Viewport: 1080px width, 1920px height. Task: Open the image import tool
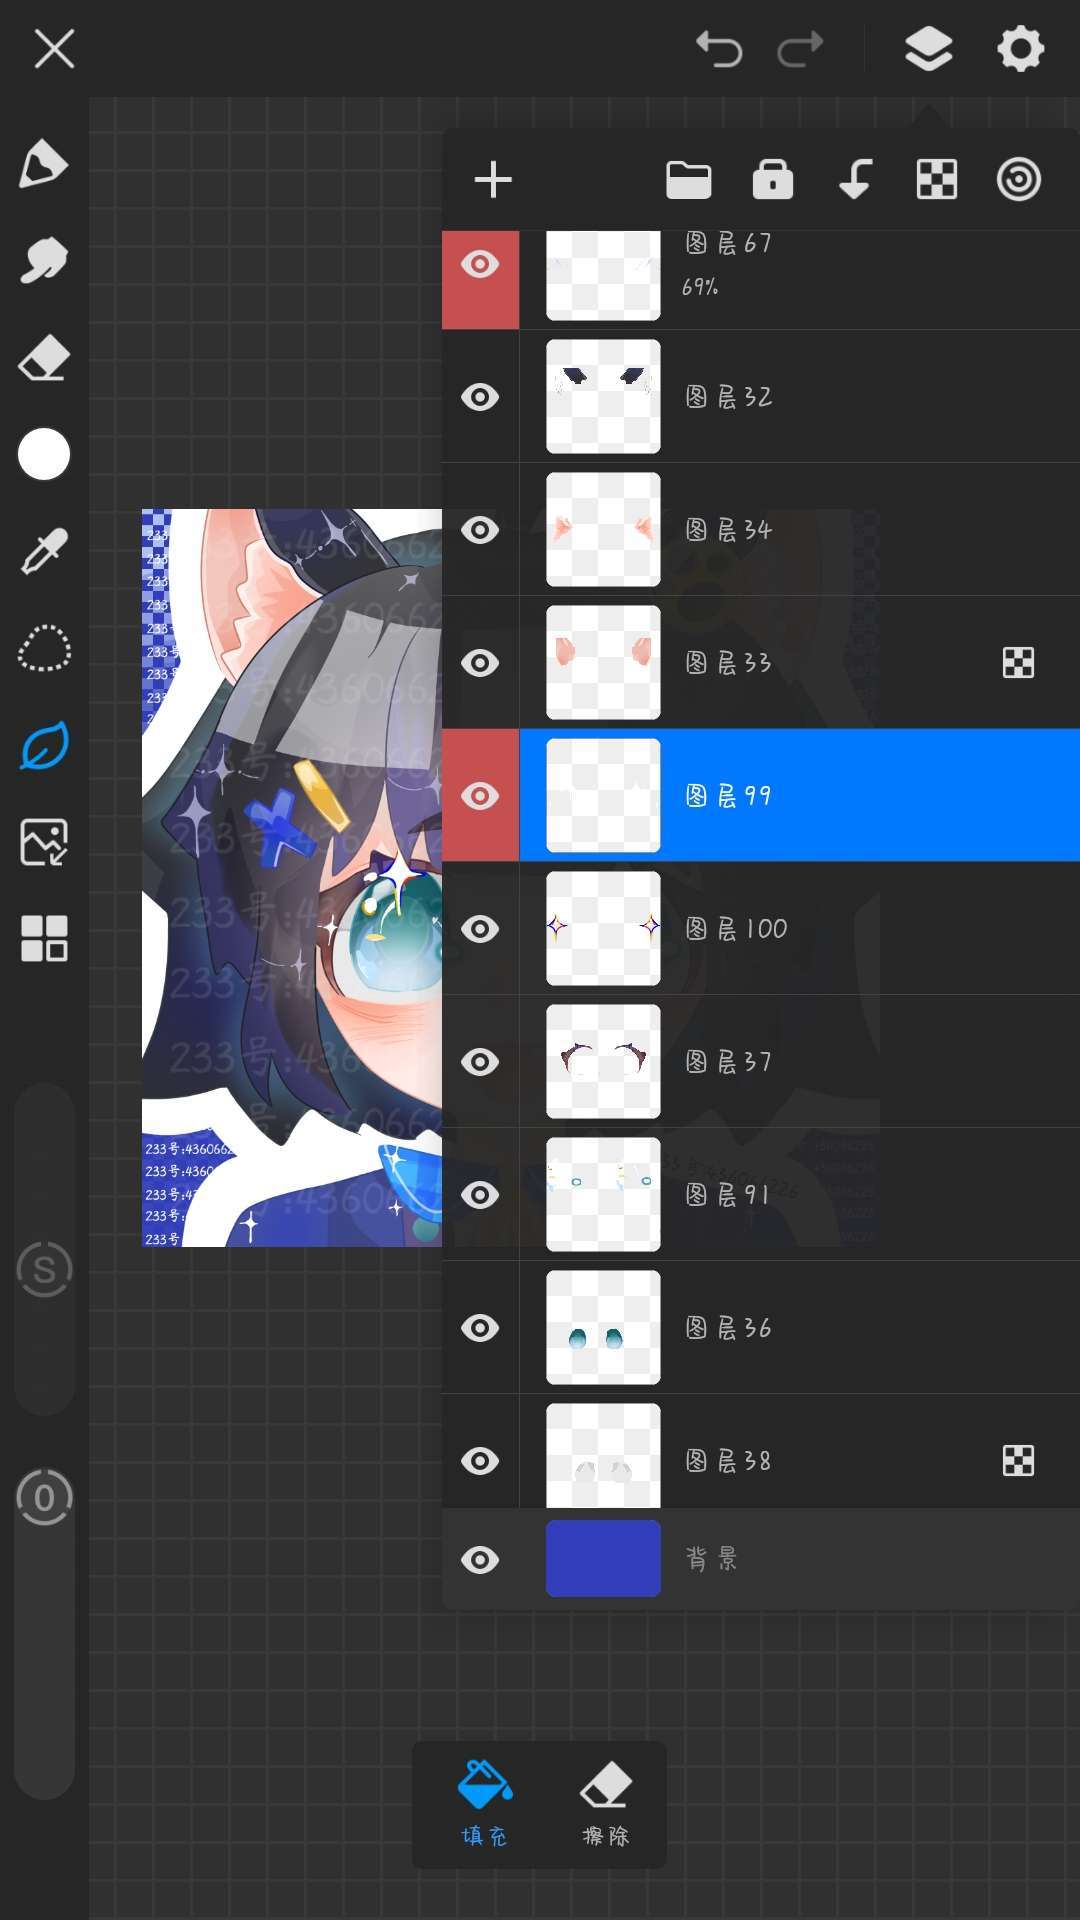point(44,842)
